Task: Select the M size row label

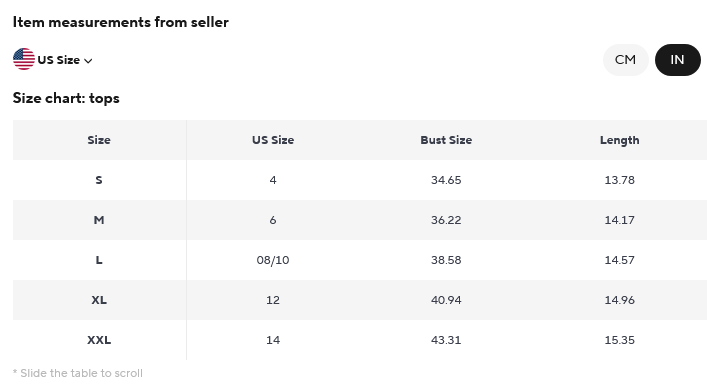Action: point(99,220)
